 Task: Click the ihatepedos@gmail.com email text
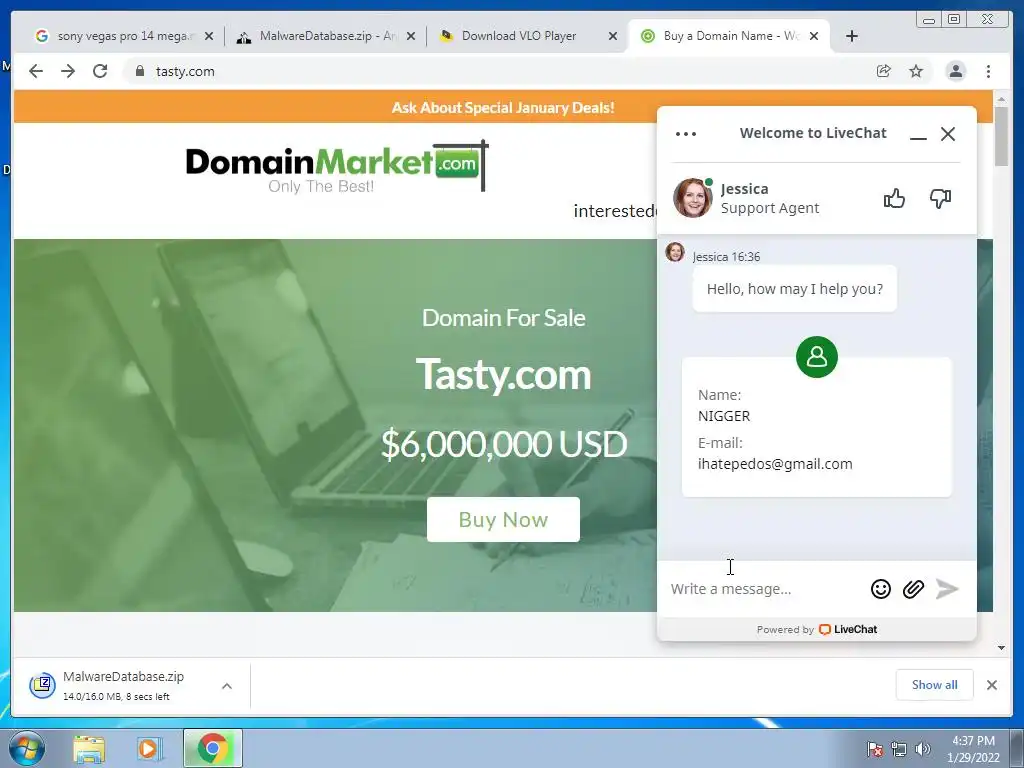coord(775,464)
